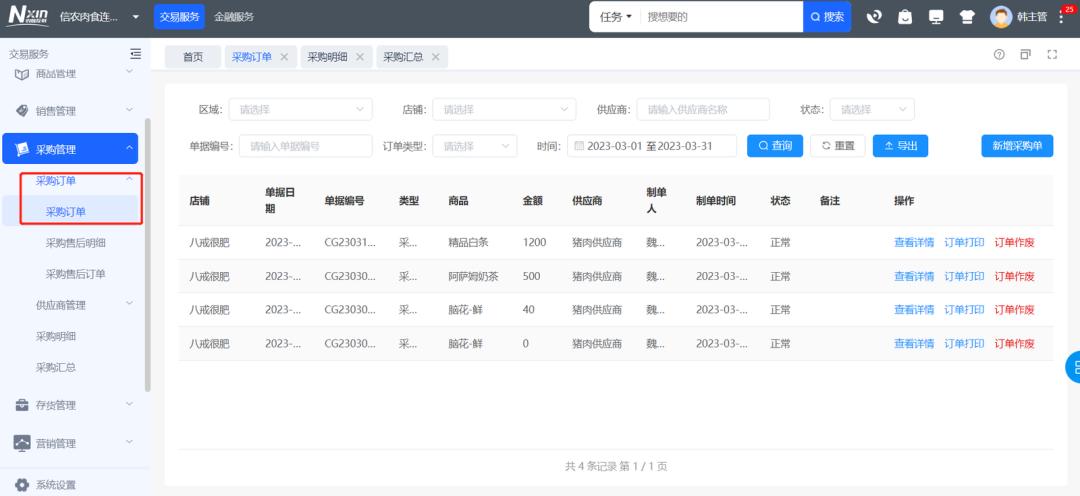Open the 店铺 select dropdown

click(504, 110)
